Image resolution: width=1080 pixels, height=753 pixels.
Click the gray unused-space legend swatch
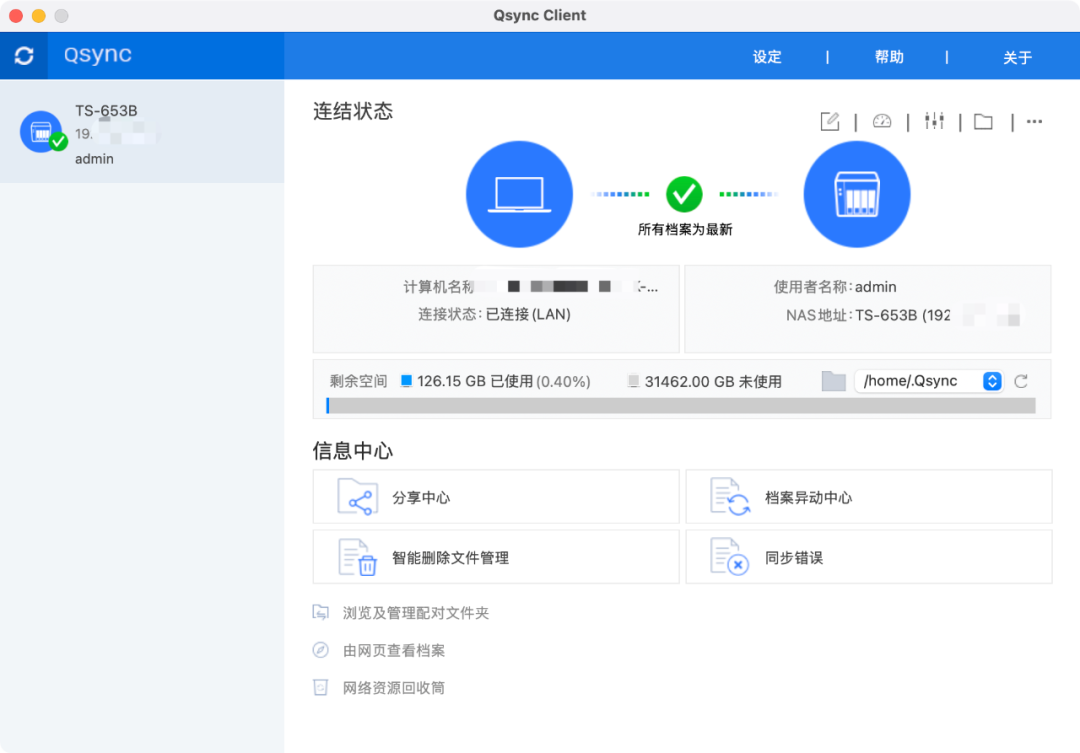tap(633, 380)
